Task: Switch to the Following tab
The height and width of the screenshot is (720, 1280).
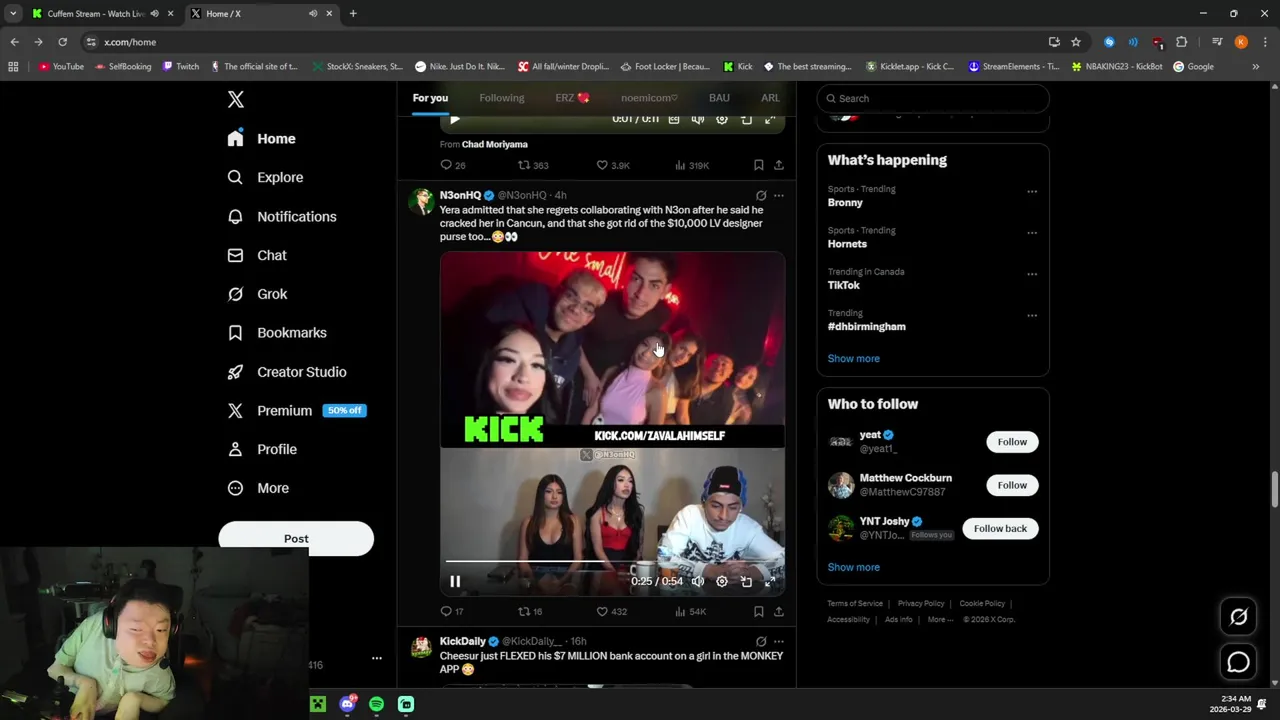Action: pyautogui.click(x=502, y=98)
